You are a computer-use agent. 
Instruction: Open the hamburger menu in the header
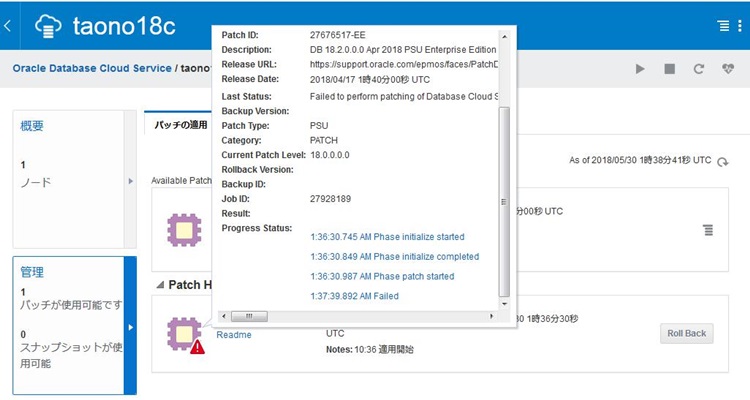tap(723, 26)
